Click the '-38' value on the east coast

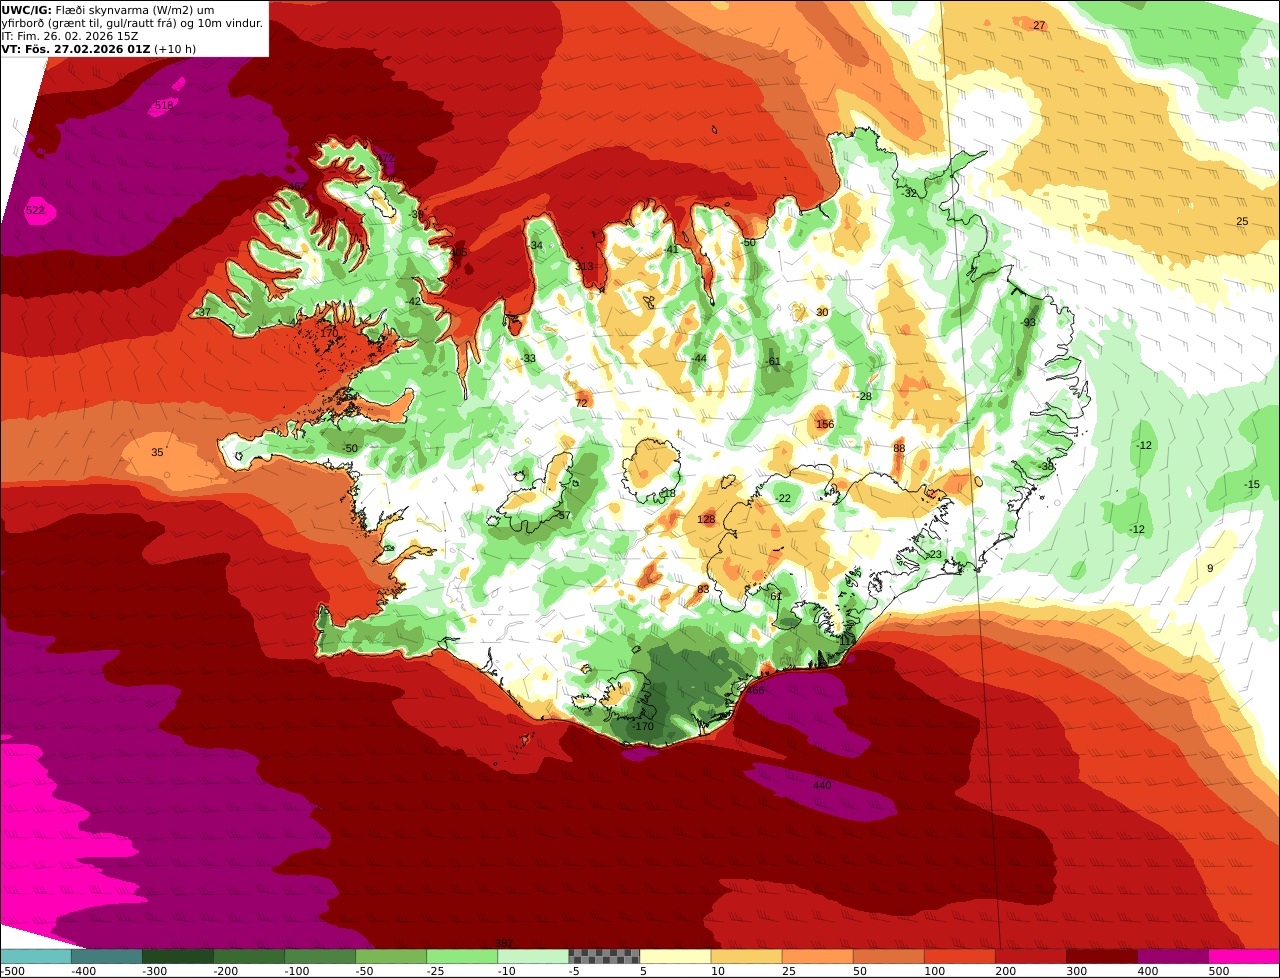(x=1047, y=466)
